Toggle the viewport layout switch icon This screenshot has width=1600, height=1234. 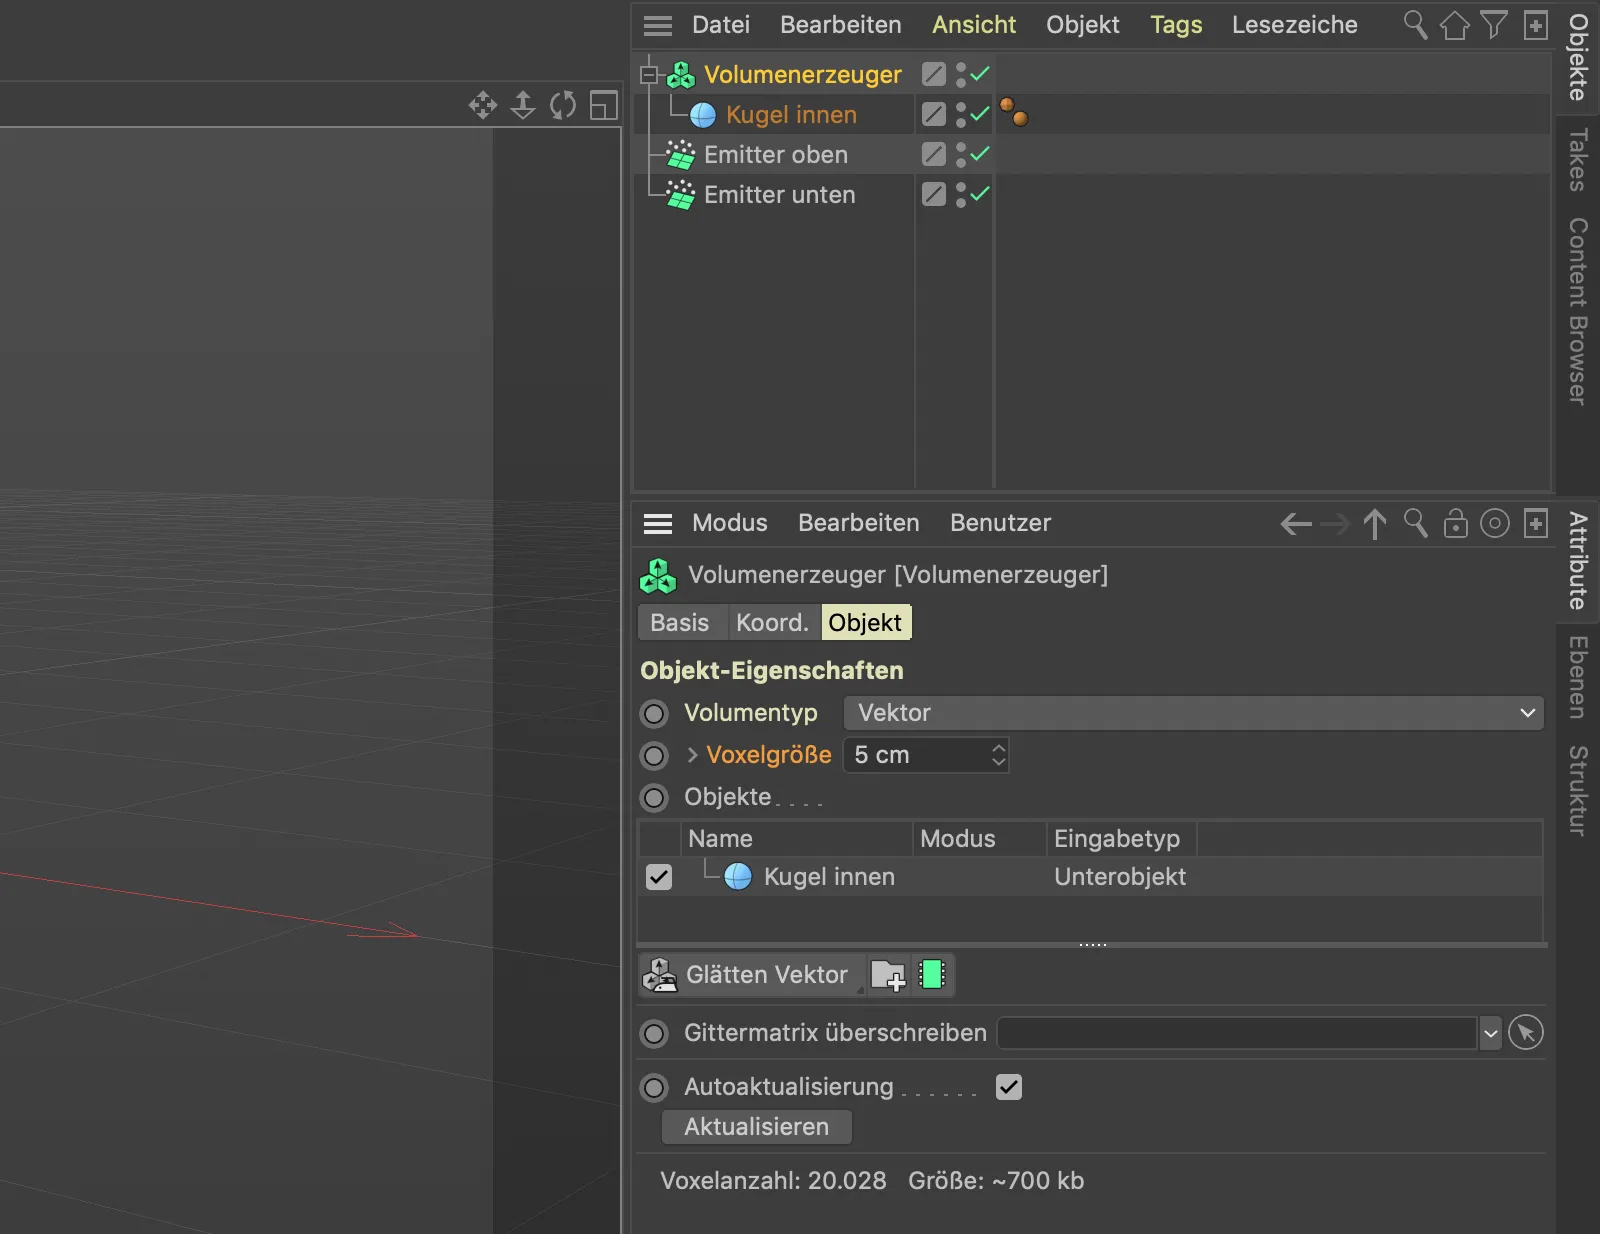(x=604, y=105)
